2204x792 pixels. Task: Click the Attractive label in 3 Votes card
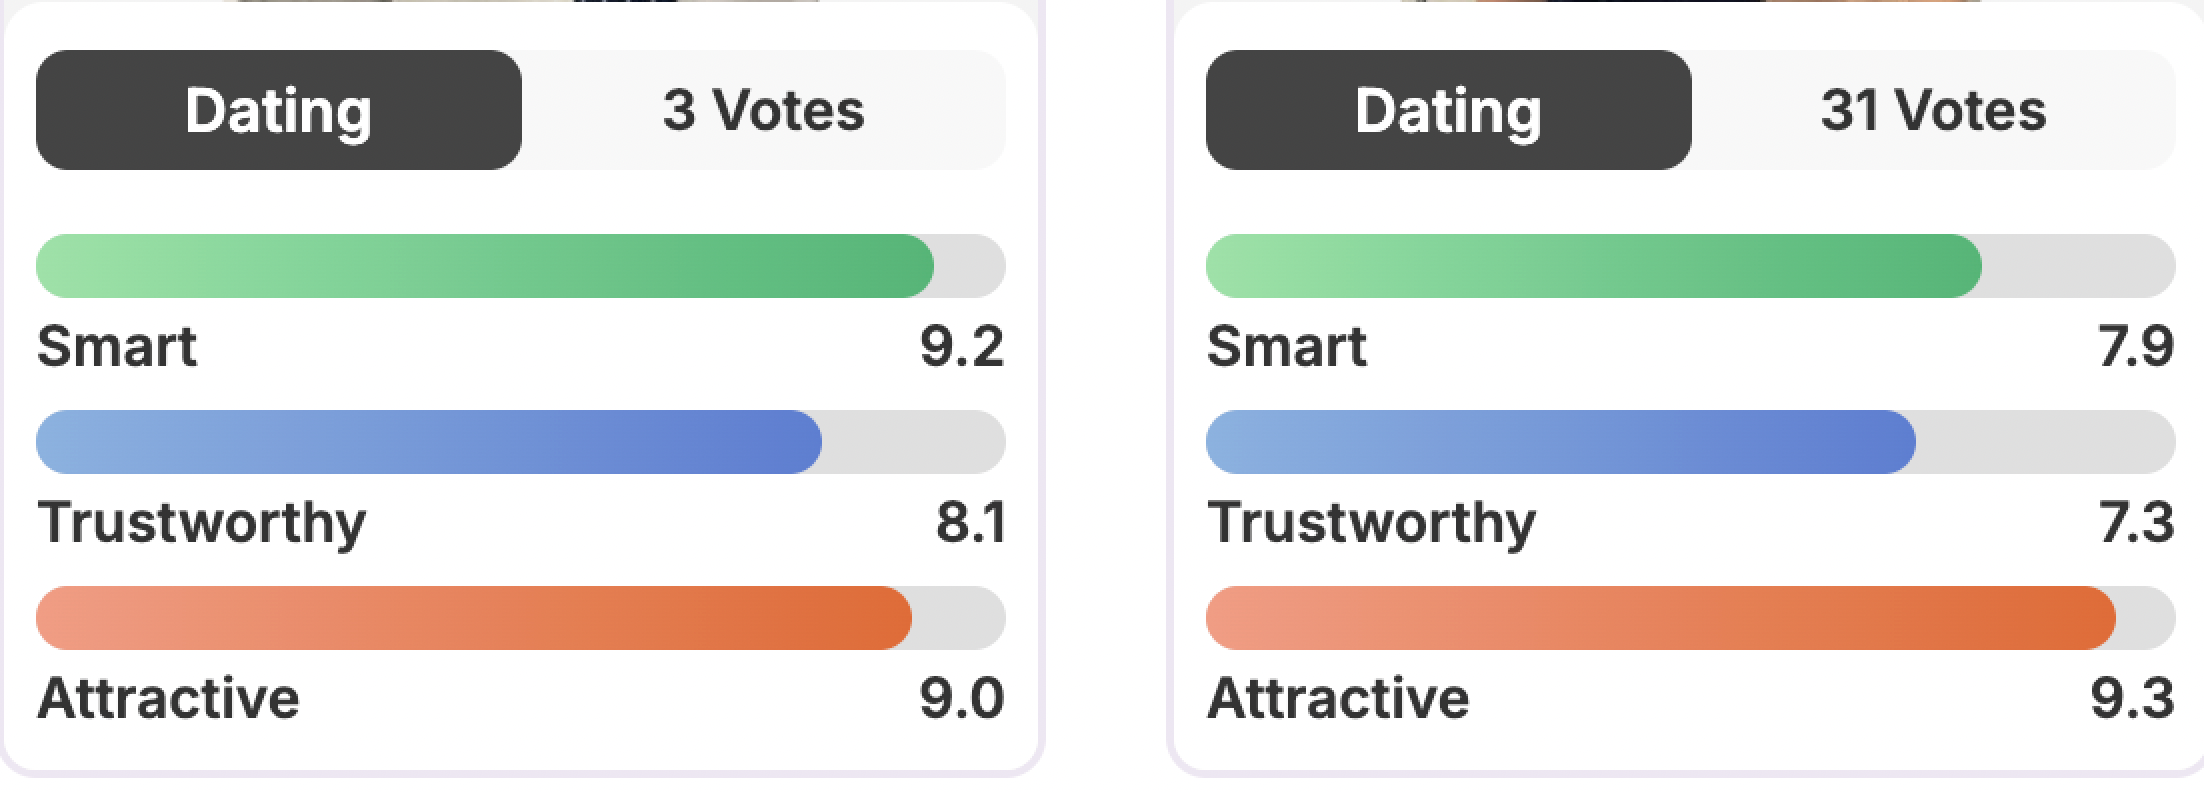coord(168,698)
